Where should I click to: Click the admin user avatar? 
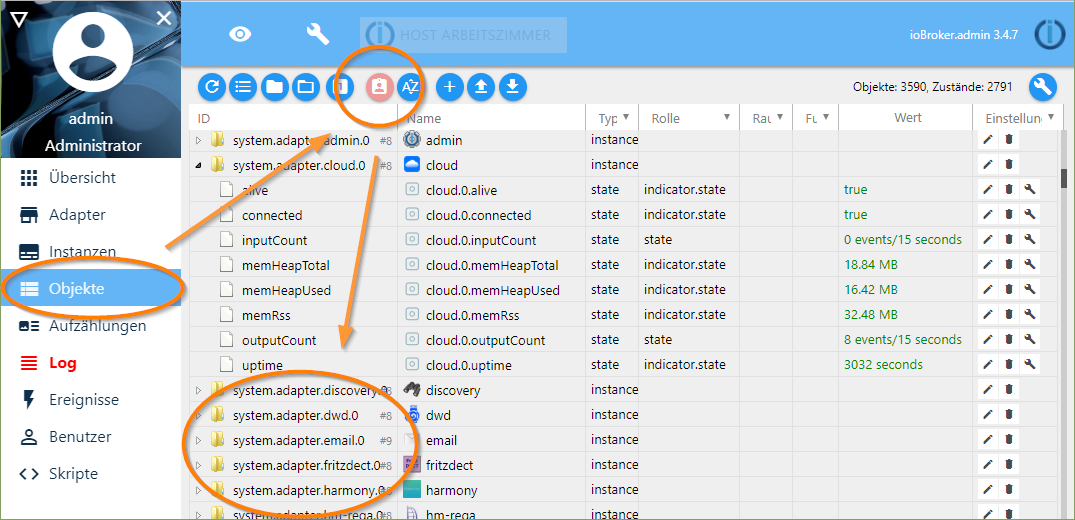click(93, 53)
